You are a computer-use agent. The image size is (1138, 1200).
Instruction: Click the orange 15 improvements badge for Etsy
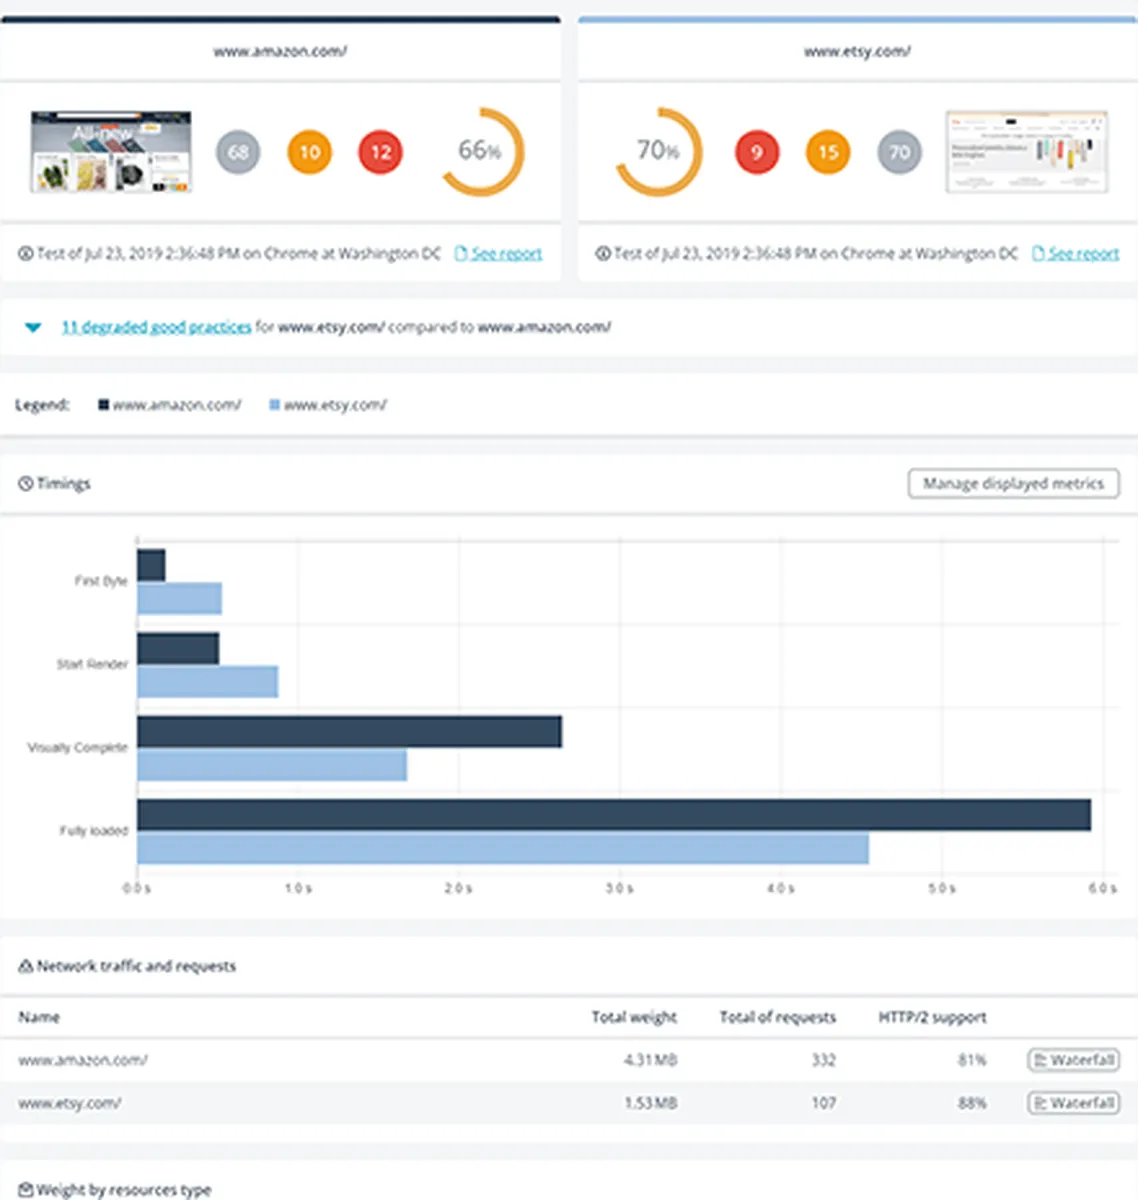click(x=828, y=153)
